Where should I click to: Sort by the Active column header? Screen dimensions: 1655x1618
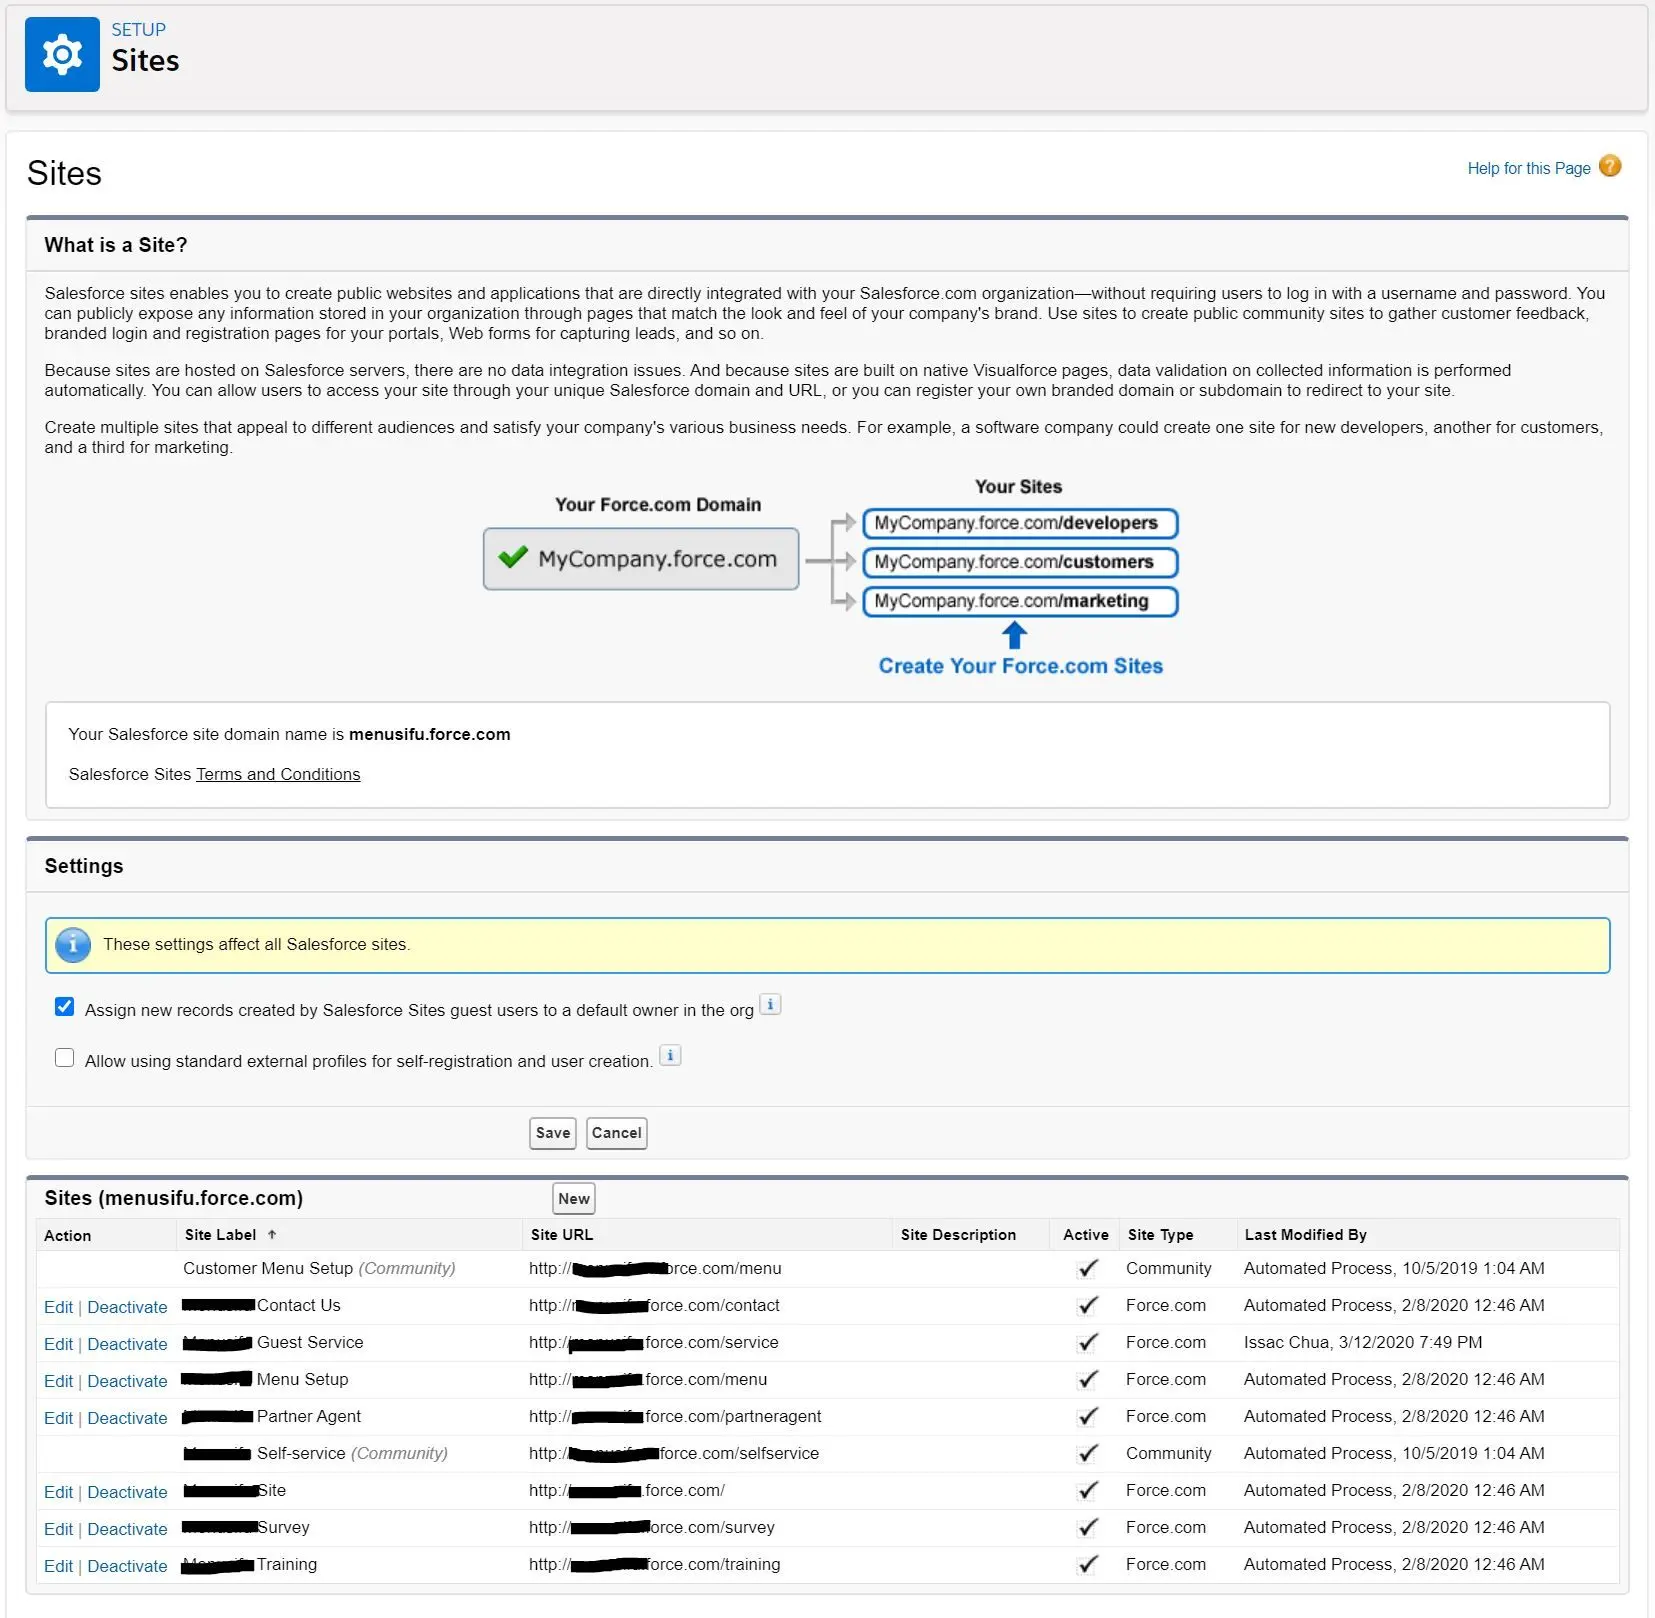[1085, 1235]
